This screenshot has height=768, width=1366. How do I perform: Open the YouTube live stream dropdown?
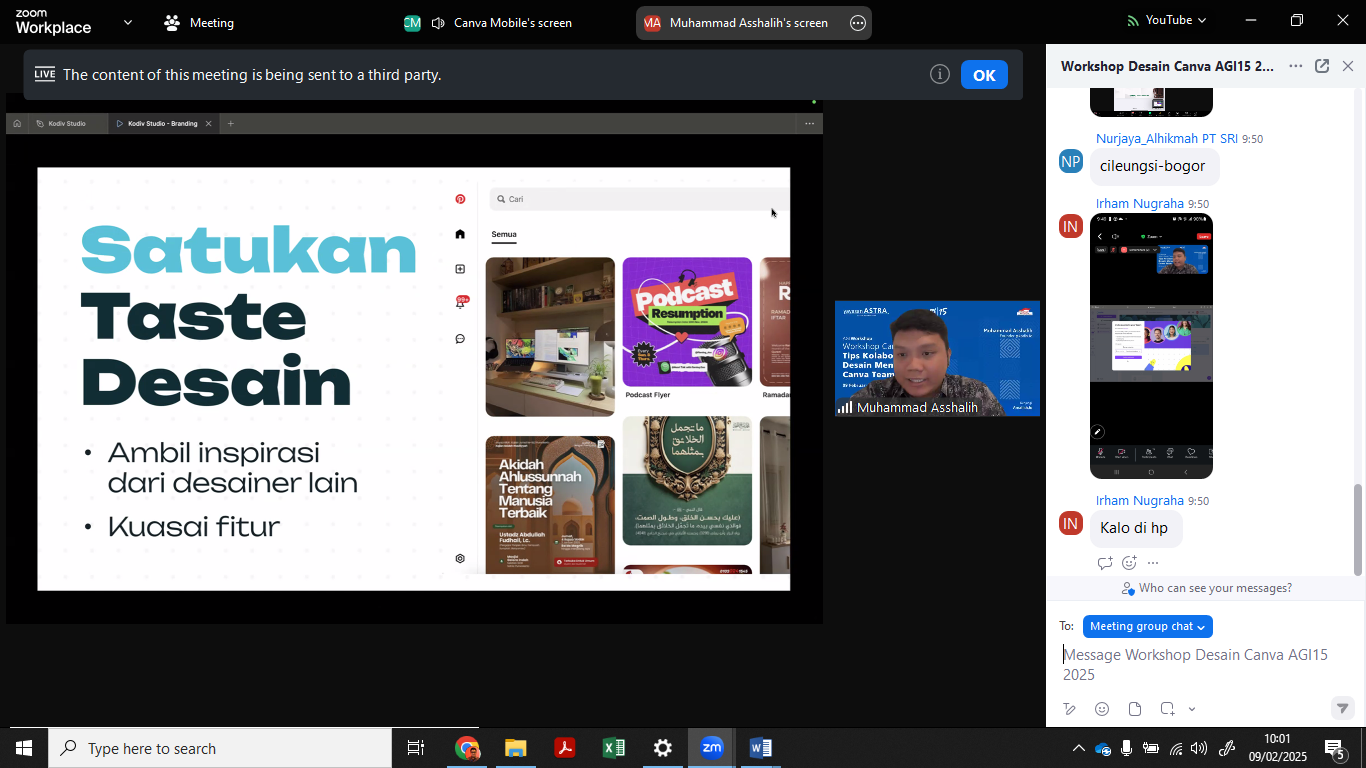click(1167, 20)
